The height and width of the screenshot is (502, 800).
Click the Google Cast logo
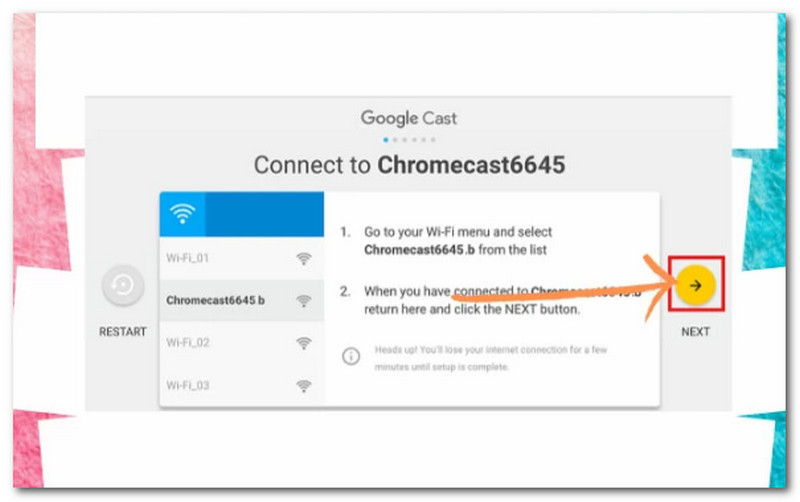point(409,118)
